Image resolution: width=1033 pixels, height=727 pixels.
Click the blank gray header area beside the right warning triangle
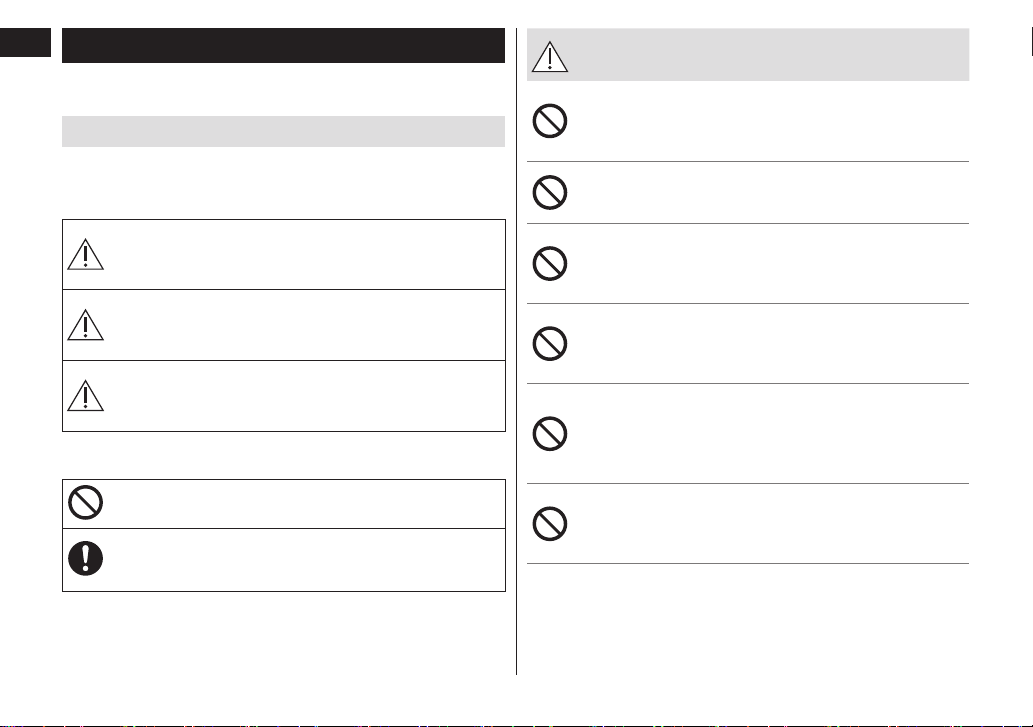pos(769,55)
